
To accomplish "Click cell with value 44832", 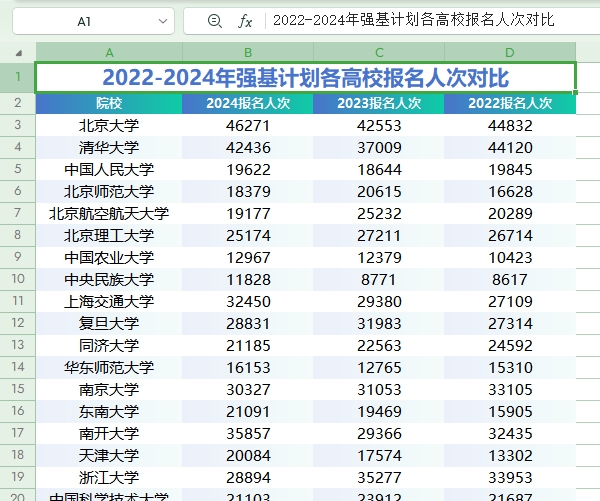I will [510, 126].
